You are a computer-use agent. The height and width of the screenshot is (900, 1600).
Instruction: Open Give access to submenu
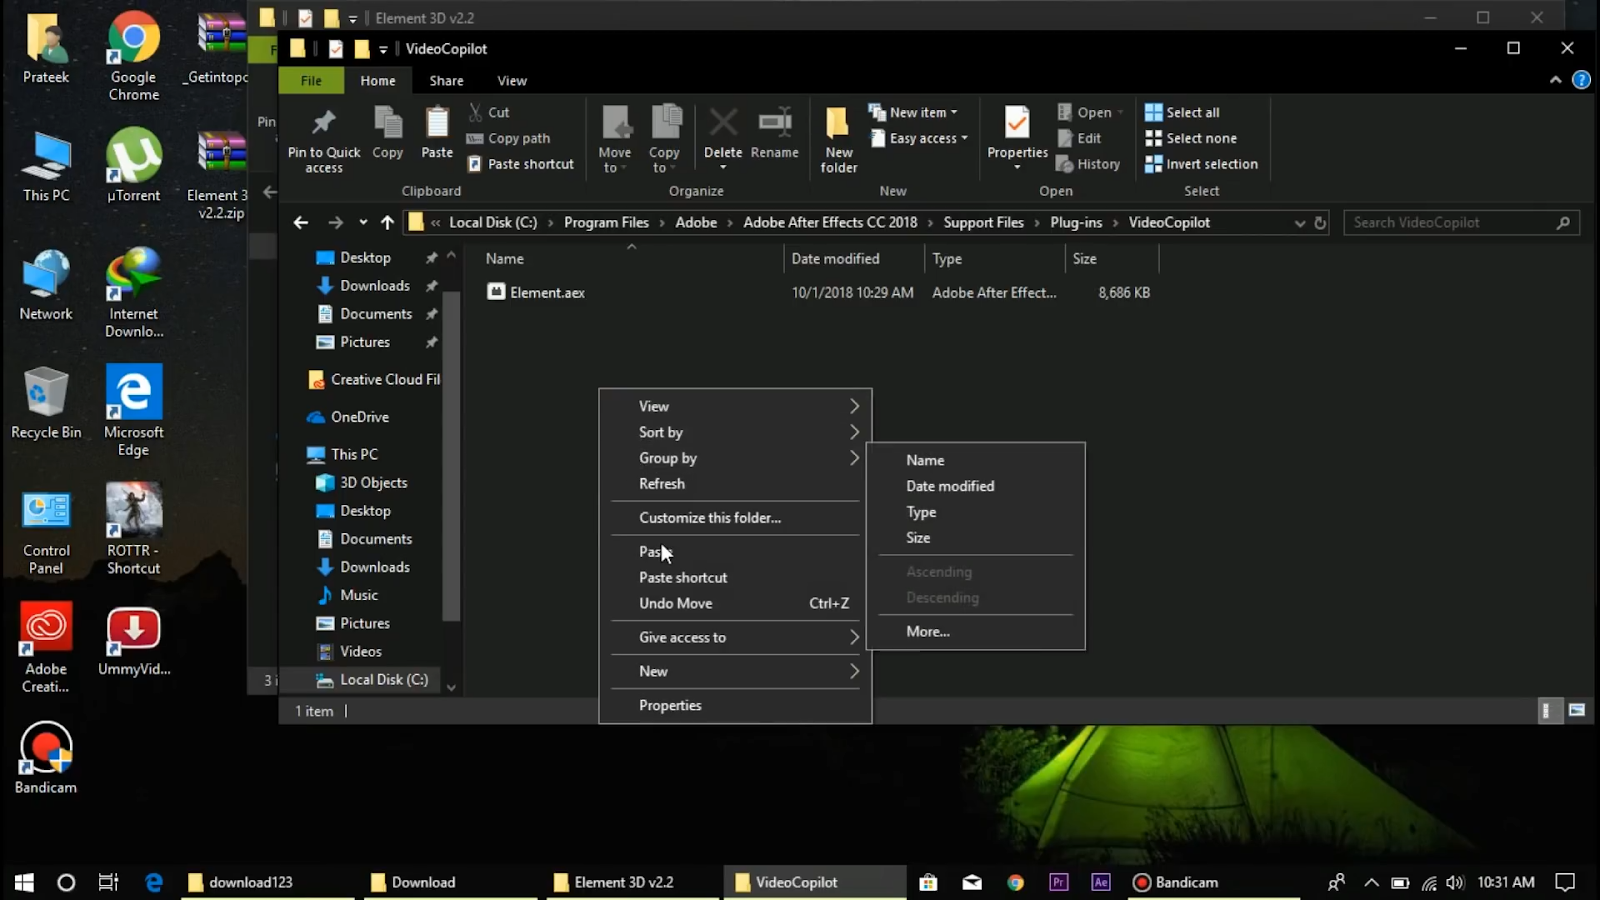pos(736,637)
